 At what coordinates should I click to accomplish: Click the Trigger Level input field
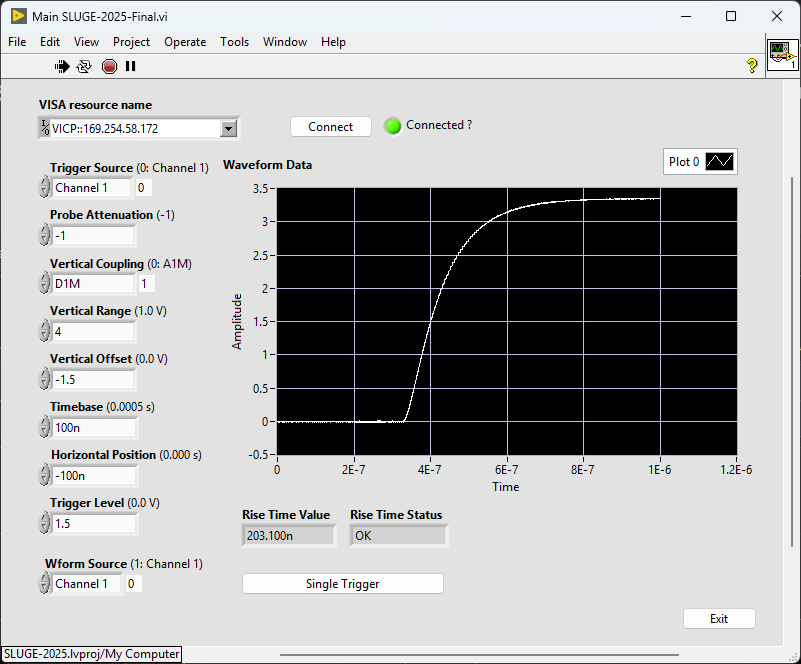pos(95,523)
